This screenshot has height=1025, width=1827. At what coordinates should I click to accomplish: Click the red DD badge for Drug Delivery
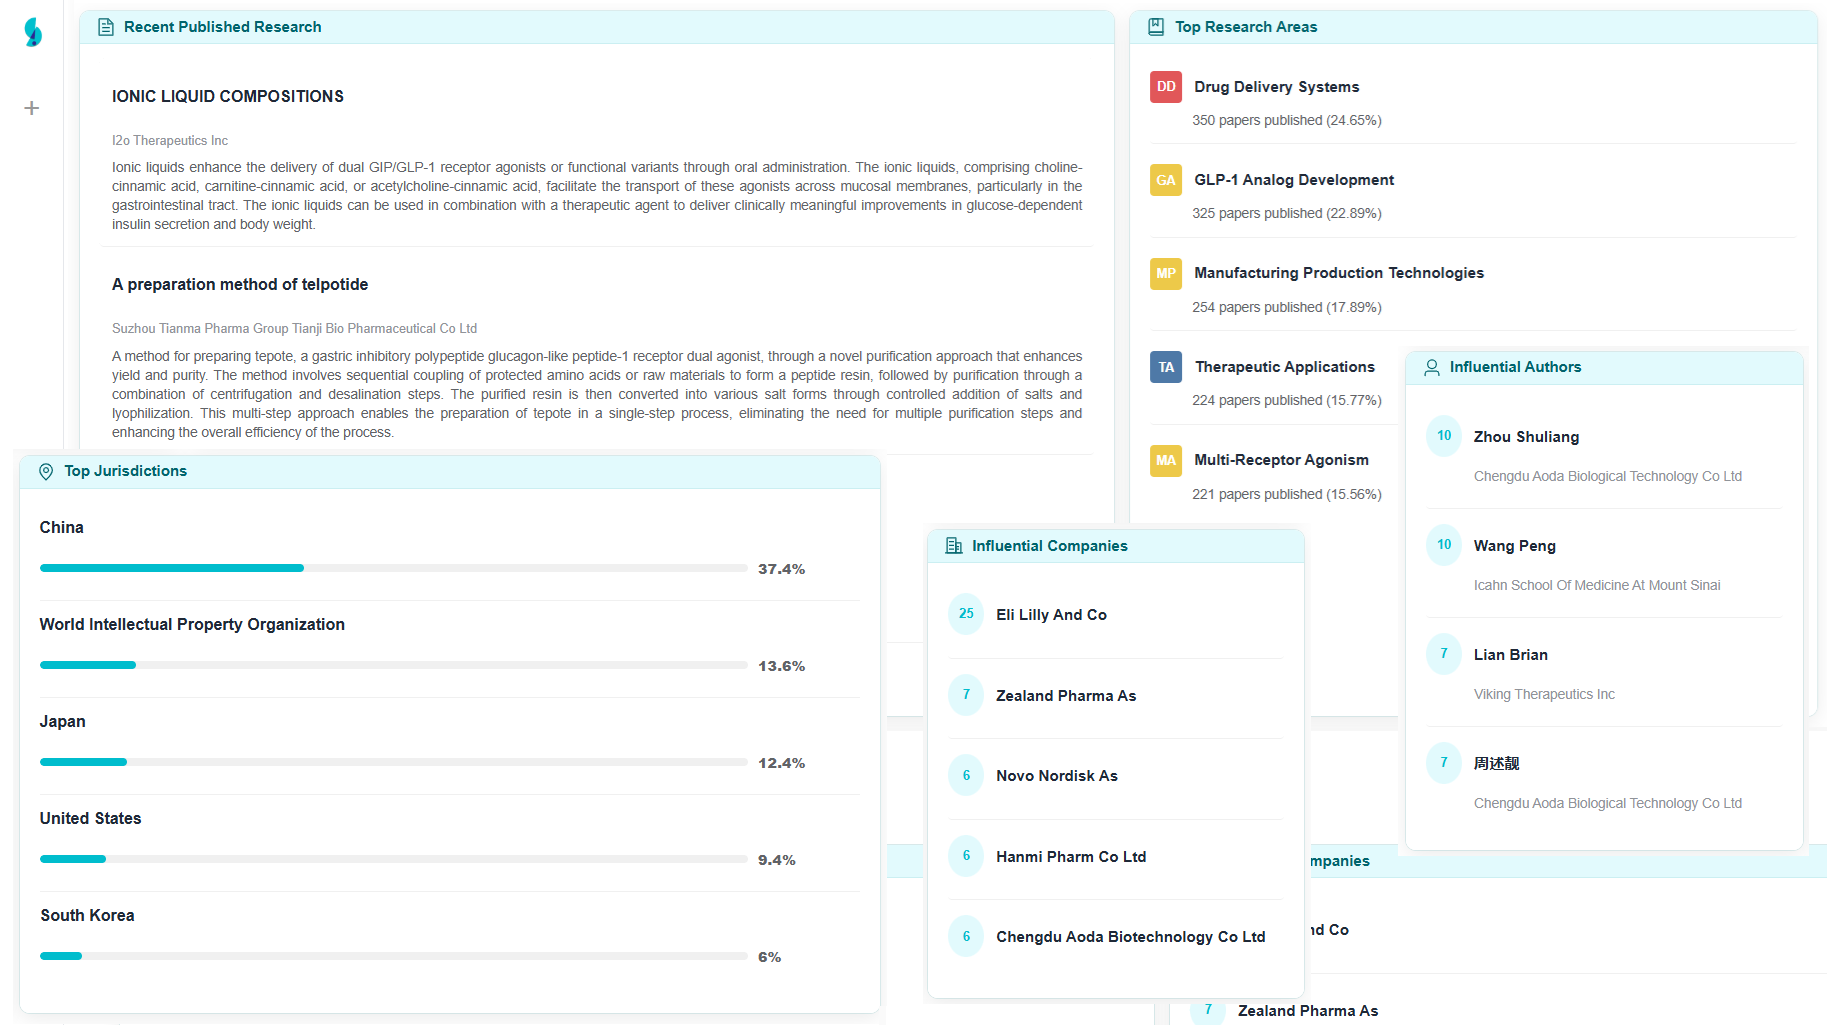point(1166,87)
